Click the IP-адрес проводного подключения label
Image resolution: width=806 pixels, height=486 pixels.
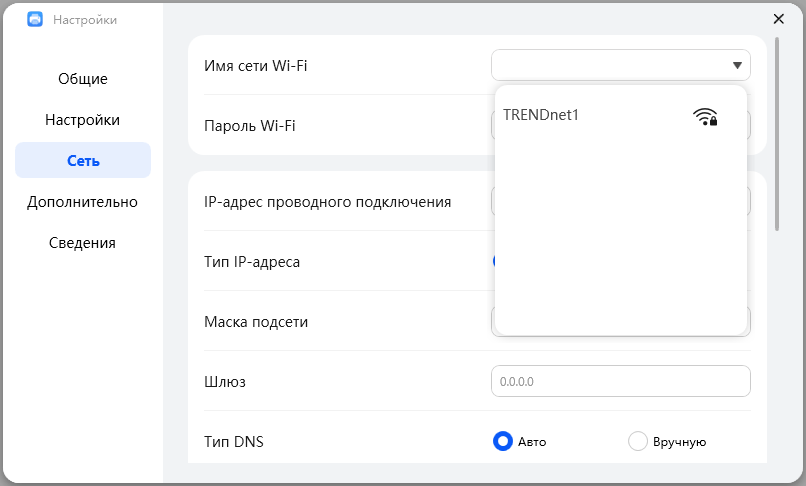coord(327,202)
